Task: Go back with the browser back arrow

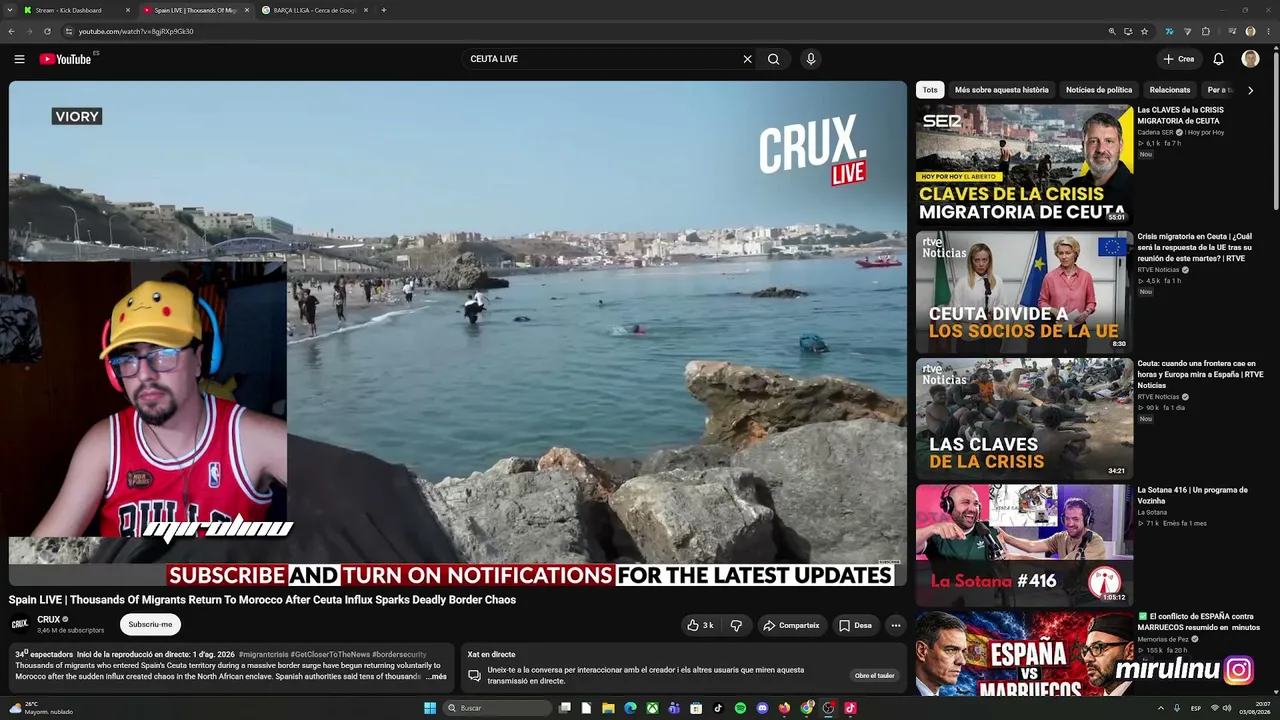Action: tap(11, 31)
